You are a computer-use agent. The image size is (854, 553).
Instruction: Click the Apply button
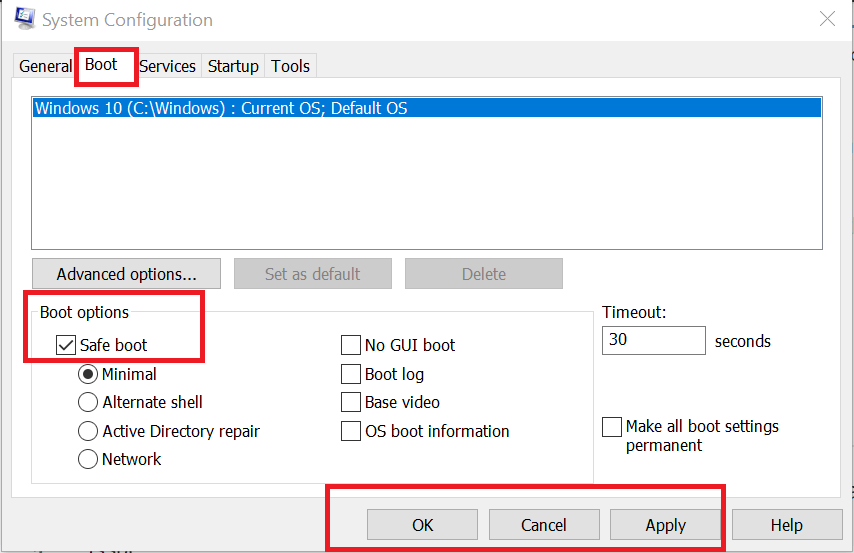(x=666, y=525)
